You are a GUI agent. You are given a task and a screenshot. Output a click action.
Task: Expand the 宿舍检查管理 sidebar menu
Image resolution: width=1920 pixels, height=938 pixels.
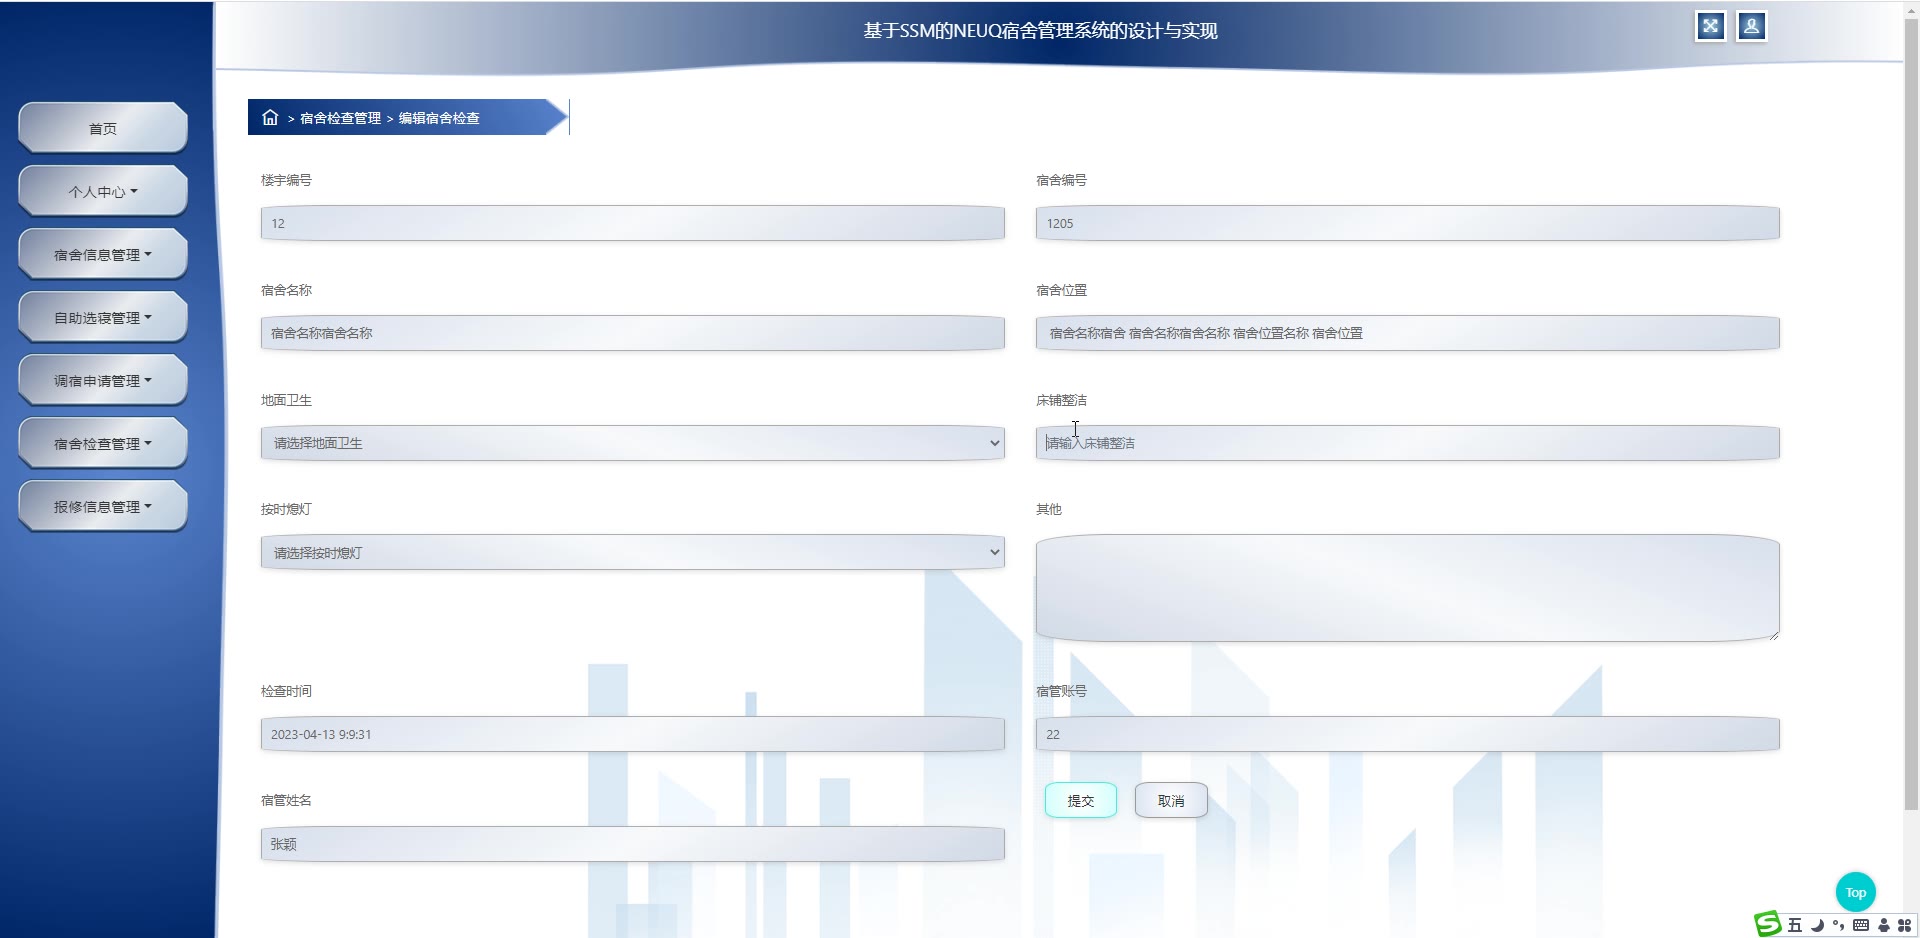tap(103, 443)
